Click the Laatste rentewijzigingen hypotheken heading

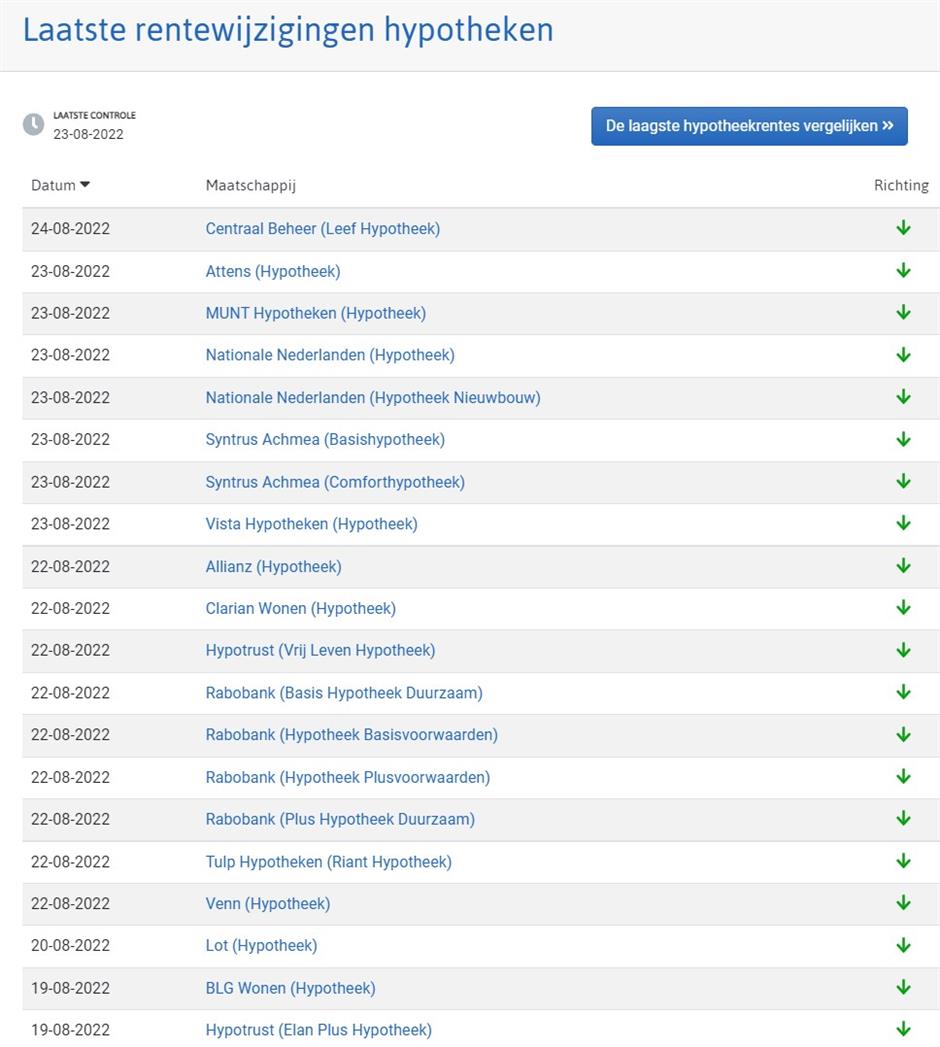point(288,30)
